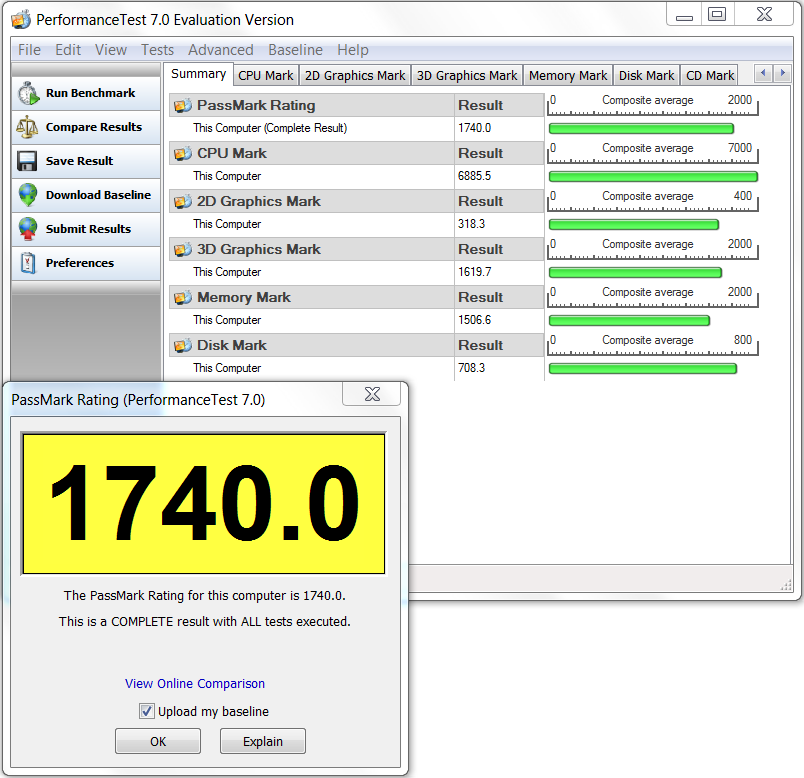The image size is (804, 778).
Task: Click the Preferences clipboard icon
Action: [x=28, y=263]
